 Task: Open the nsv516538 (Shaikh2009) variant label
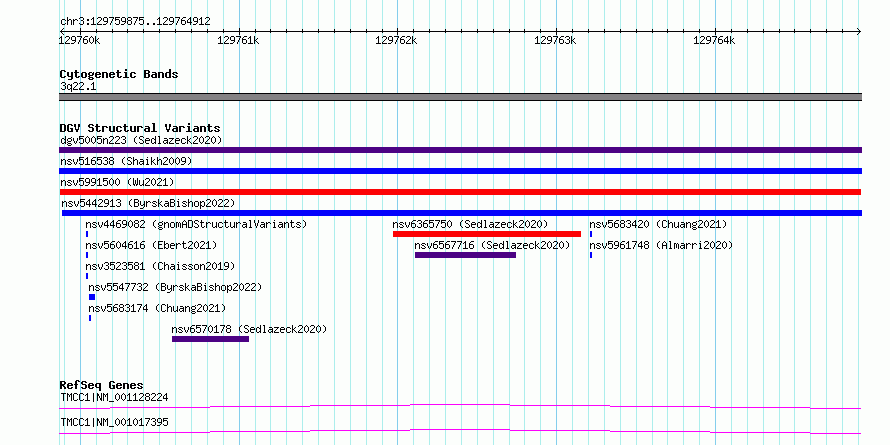126,161
